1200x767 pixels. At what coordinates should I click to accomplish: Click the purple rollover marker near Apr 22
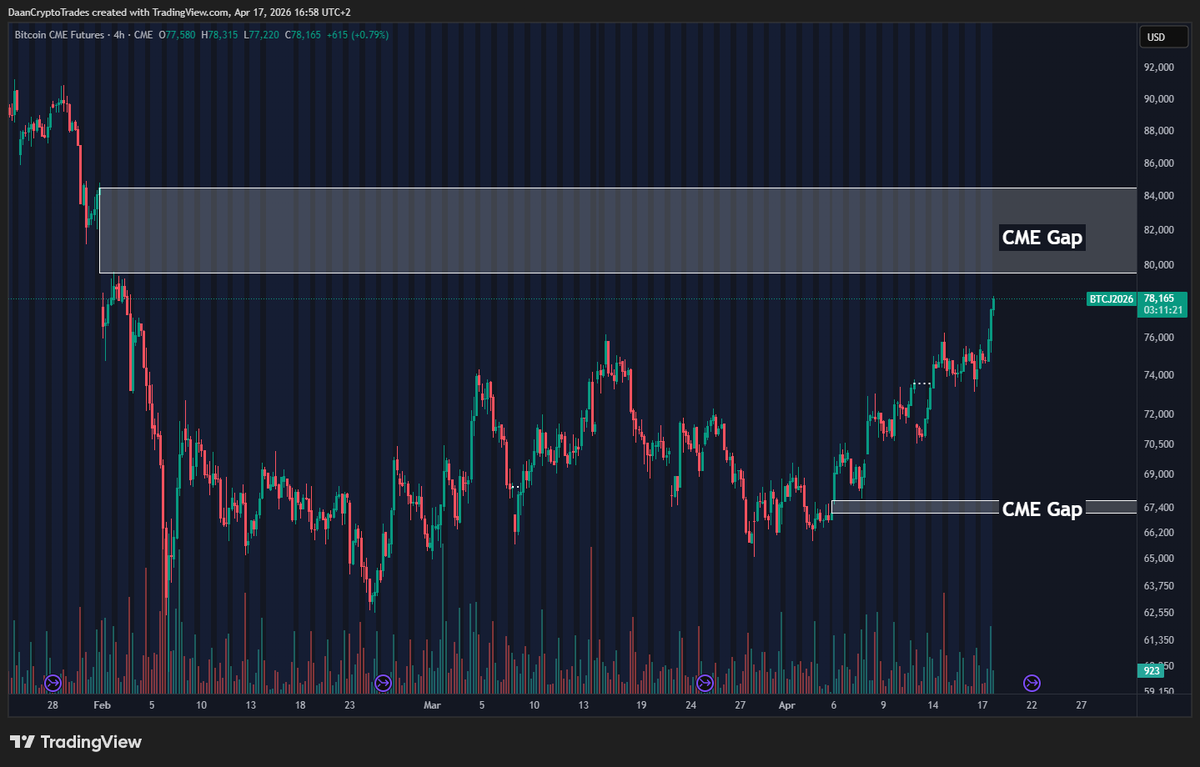point(1031,683)
